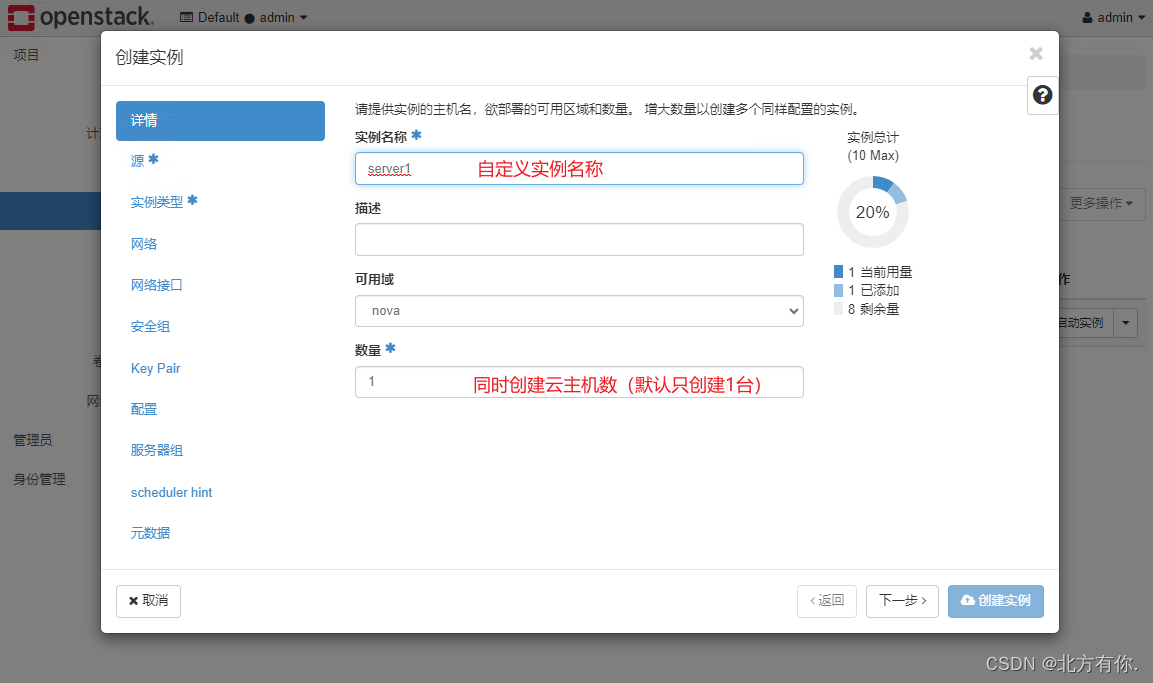
Task: Open the 网络接口 step
Action: 157,285
